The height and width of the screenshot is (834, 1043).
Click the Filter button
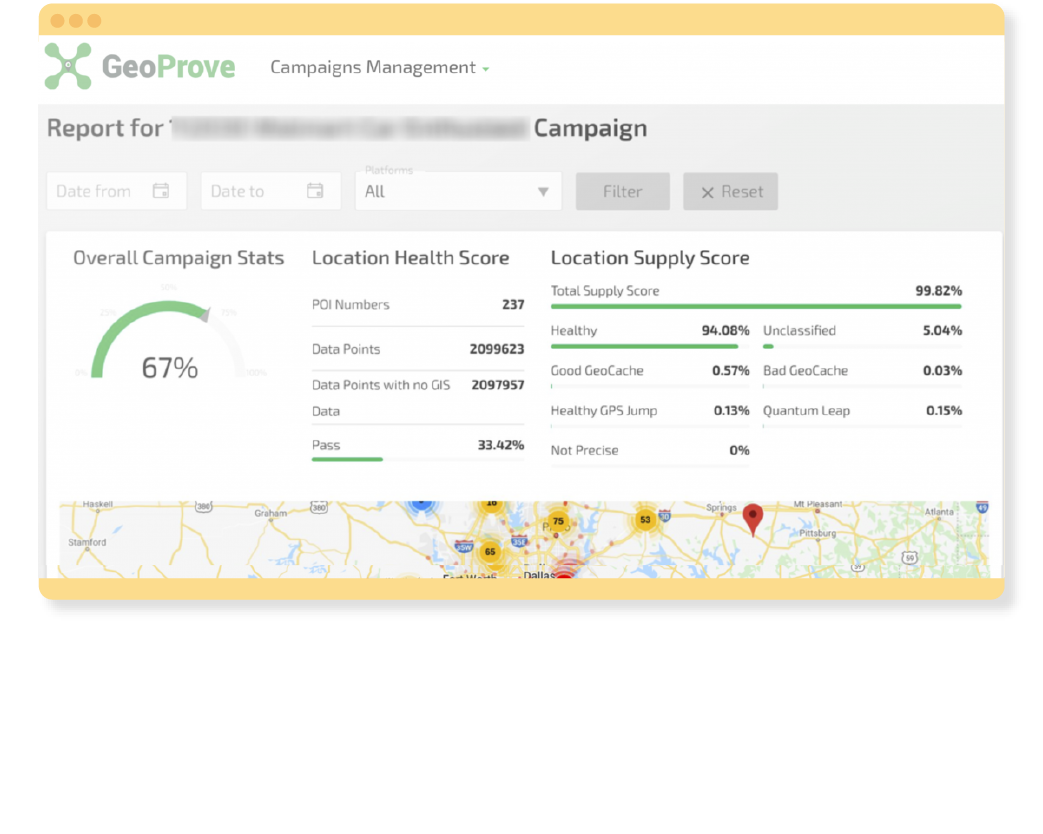coord(623,192)
